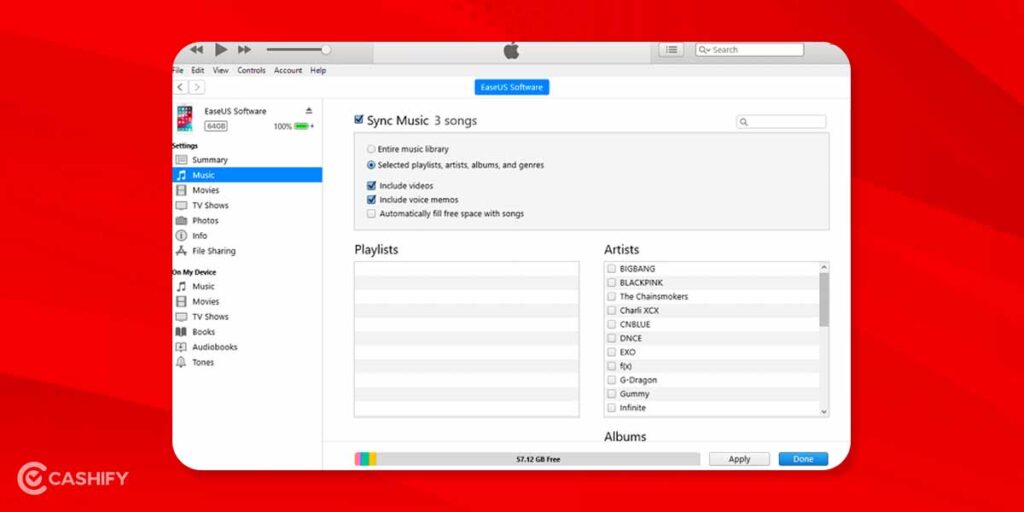The width and height of the screenshot is (1024, 512).
Task: Select Music under Settings
Action: (247, 175)
